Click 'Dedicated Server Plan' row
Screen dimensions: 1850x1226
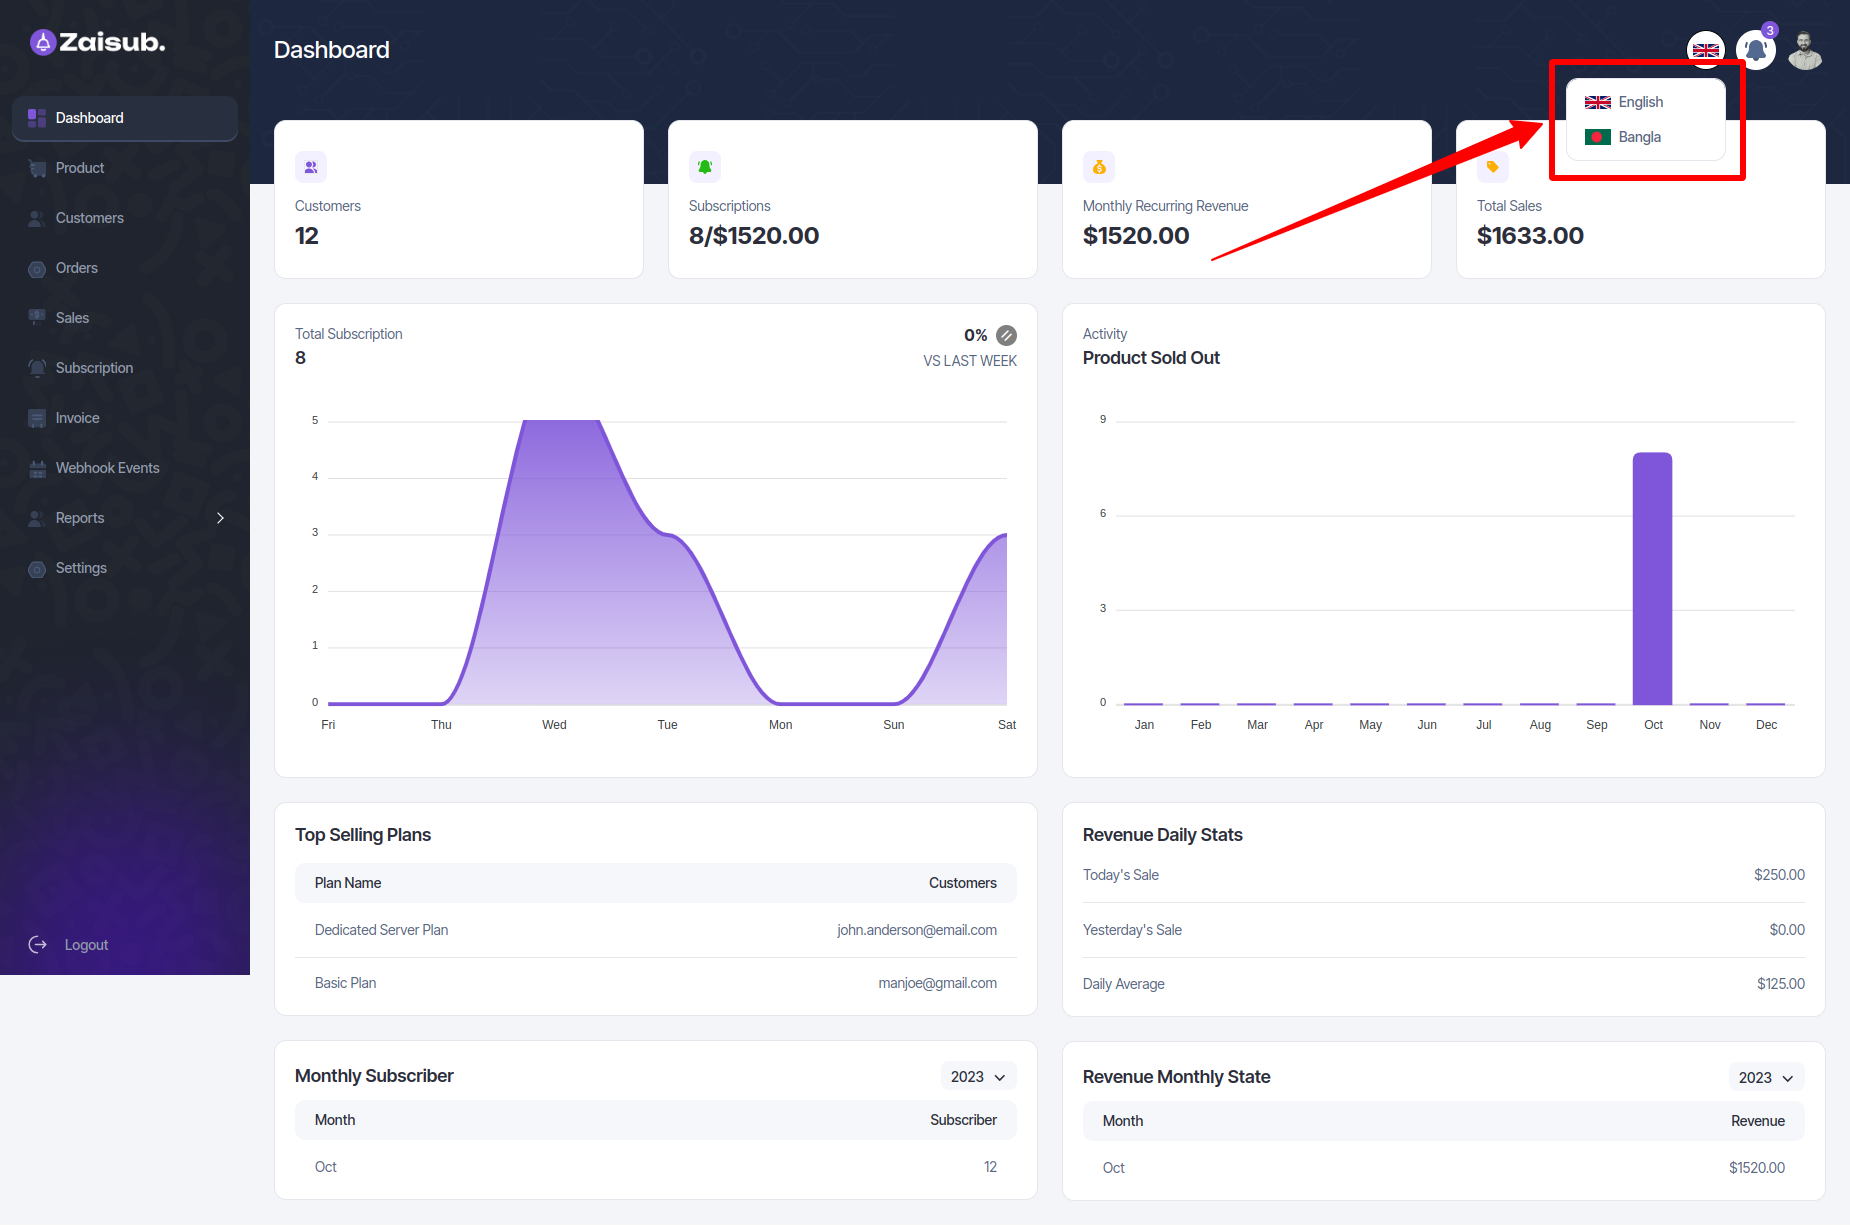coord(656,930)
